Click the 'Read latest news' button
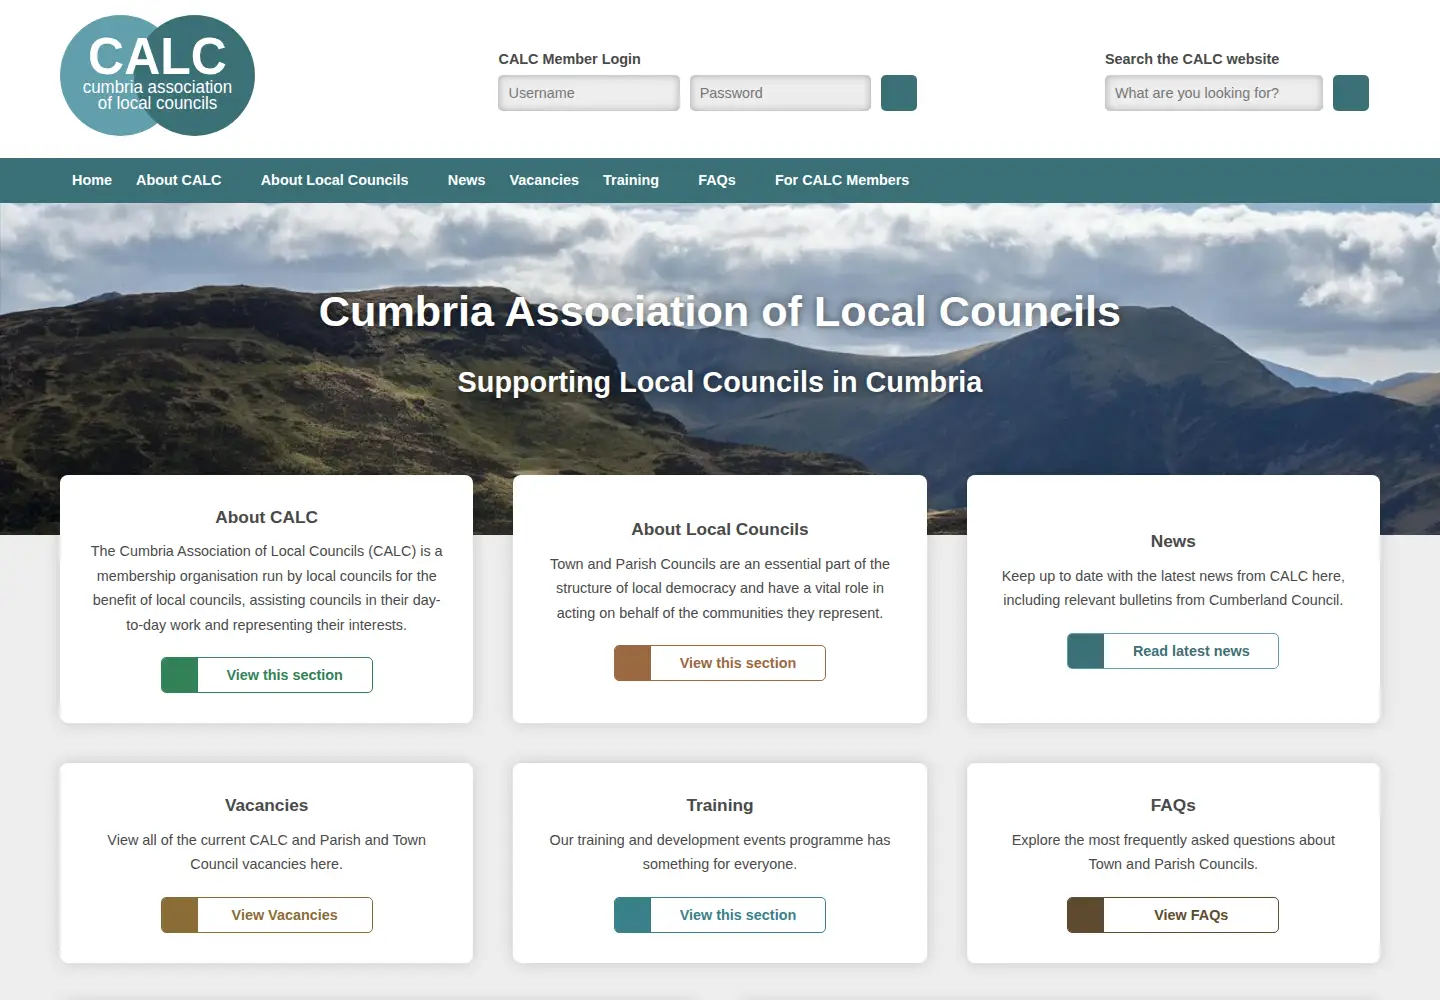Viewport: 1440px width, 1000px height. [1173, 651]
